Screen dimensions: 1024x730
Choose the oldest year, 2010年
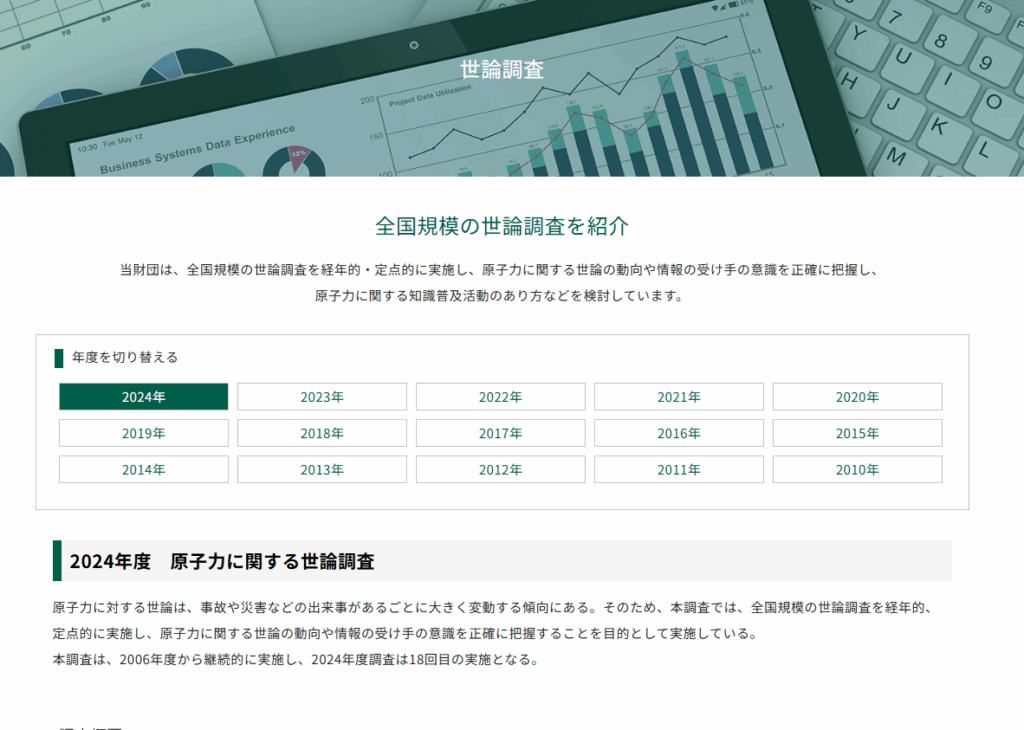pos(857,469)
